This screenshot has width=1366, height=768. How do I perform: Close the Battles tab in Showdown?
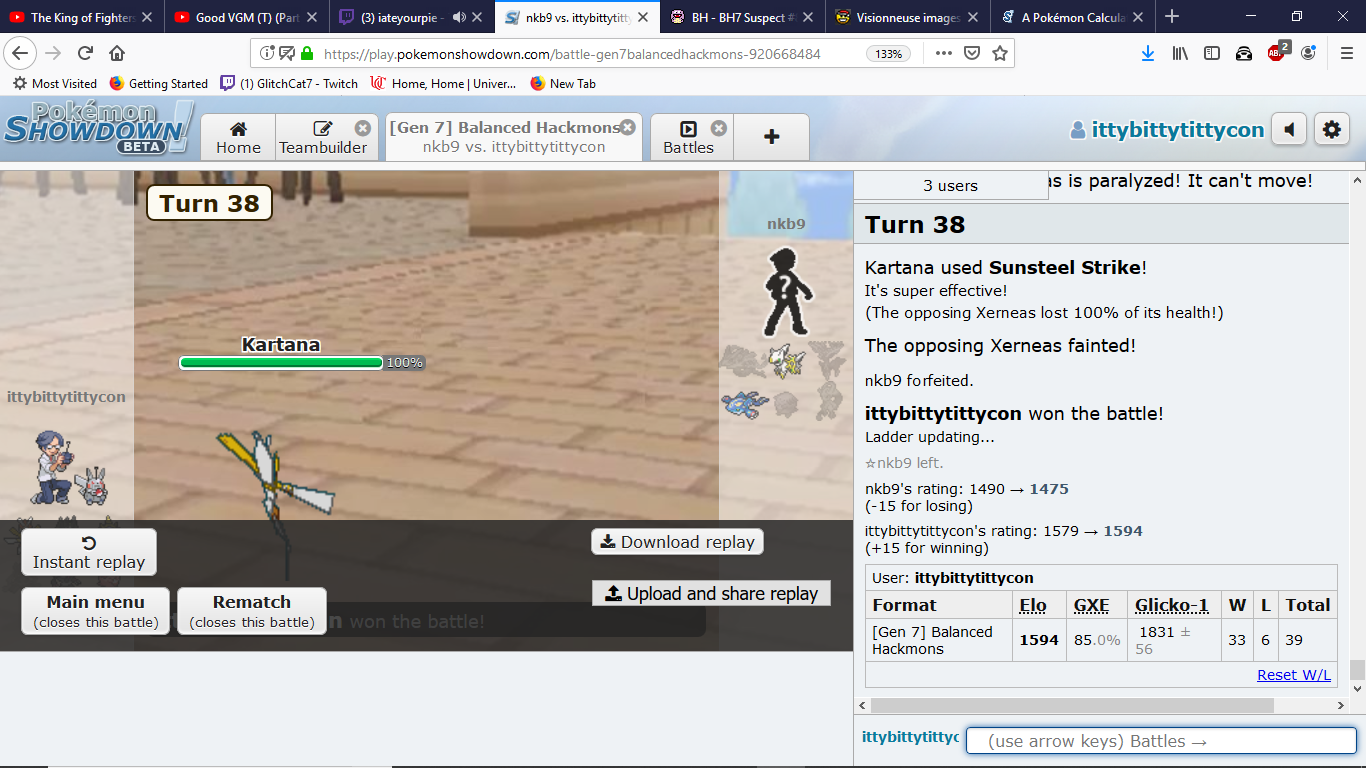(x=719, y=128)
